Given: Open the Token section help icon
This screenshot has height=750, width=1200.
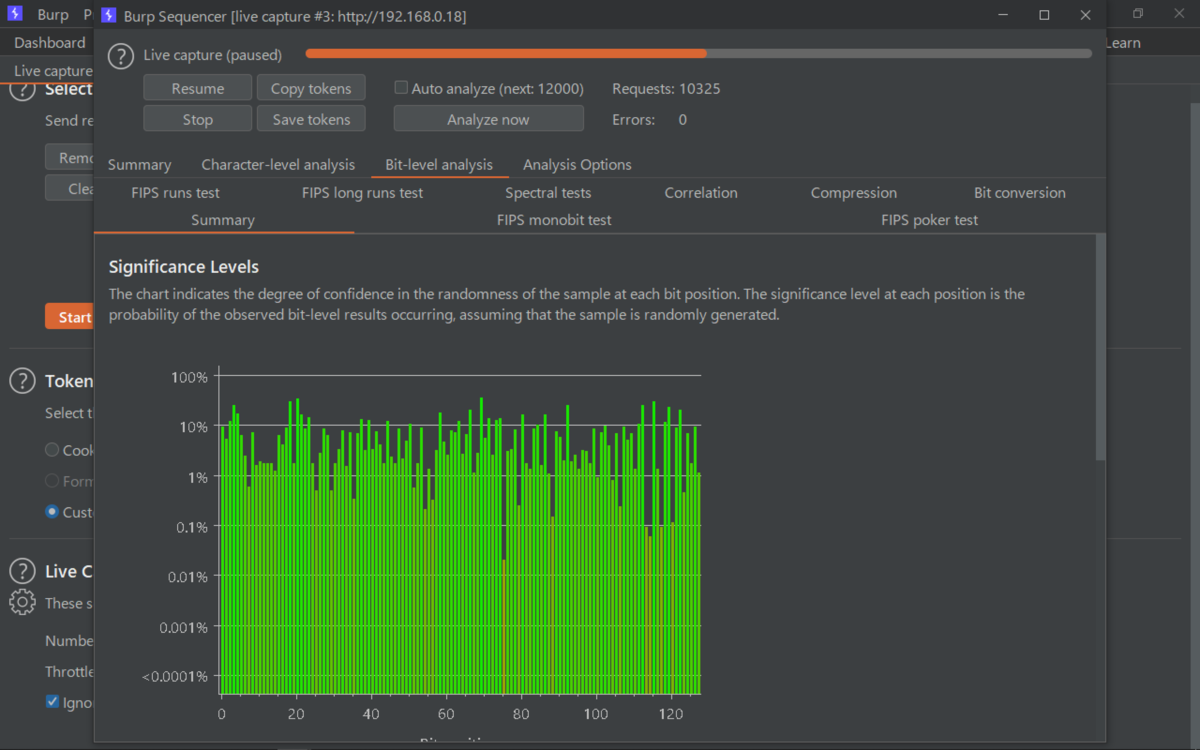Looking at the screenshot, I should [22, 381].
